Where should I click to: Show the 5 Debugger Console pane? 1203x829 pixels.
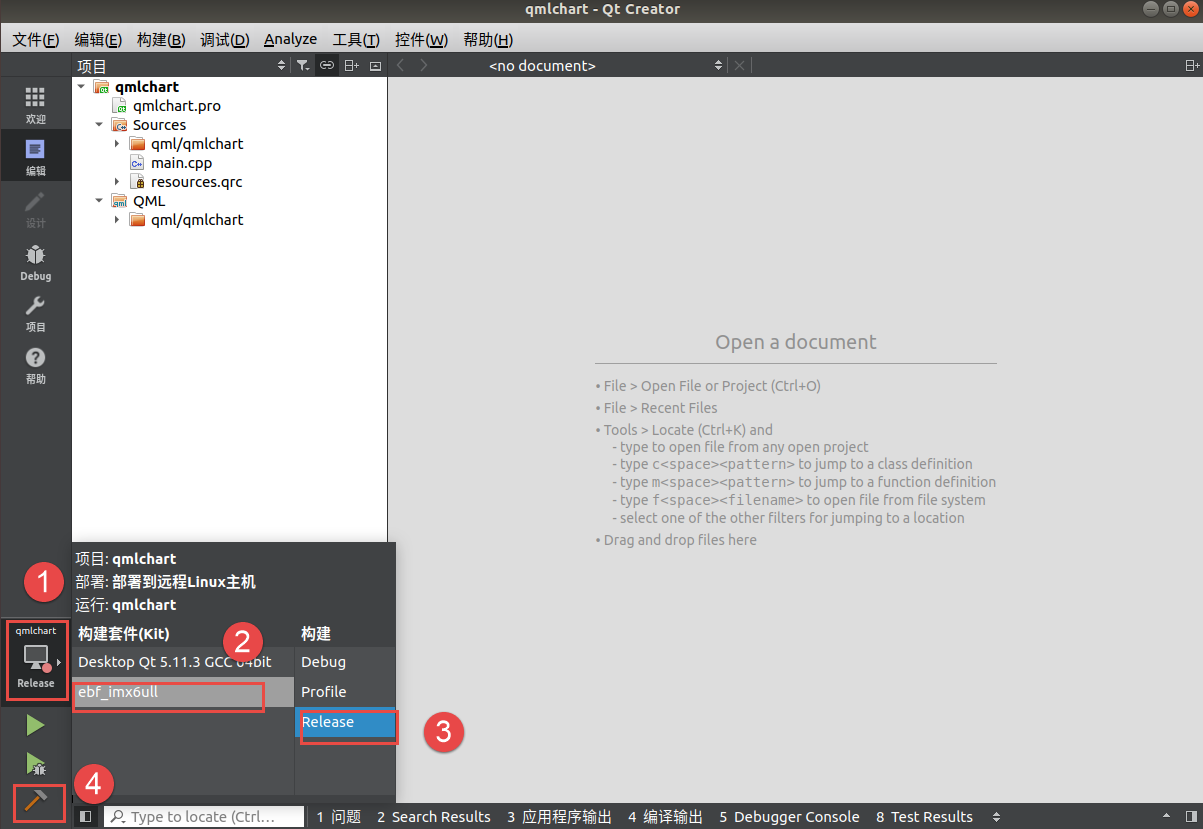pos(789,817)
